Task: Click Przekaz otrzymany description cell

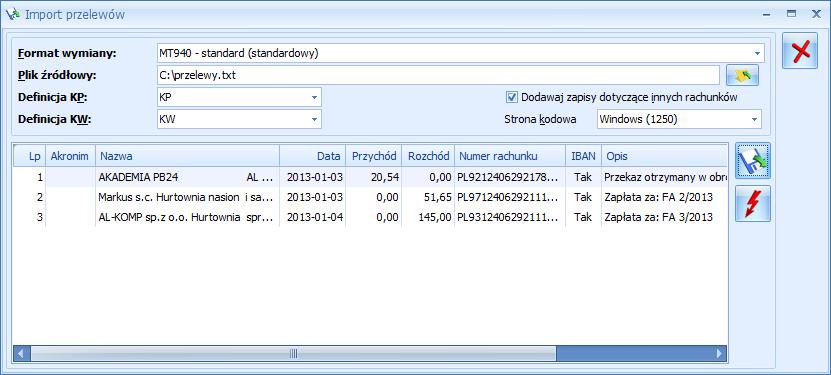Action: 665,178
